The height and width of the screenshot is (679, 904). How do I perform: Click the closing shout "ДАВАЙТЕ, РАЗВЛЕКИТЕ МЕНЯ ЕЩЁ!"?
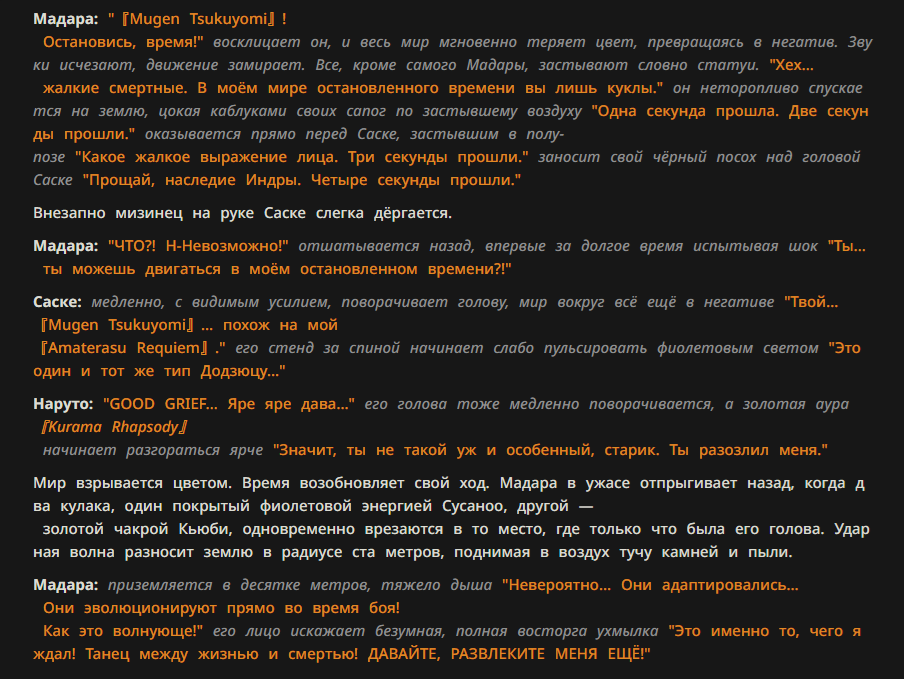[509, 654]
